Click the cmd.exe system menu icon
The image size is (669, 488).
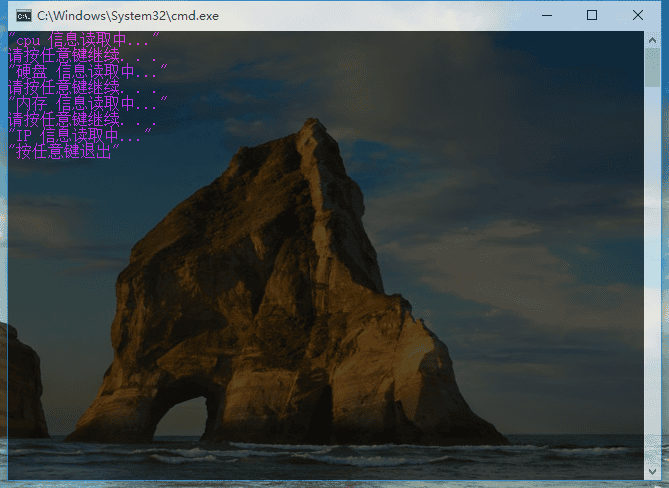coord(23,16)
